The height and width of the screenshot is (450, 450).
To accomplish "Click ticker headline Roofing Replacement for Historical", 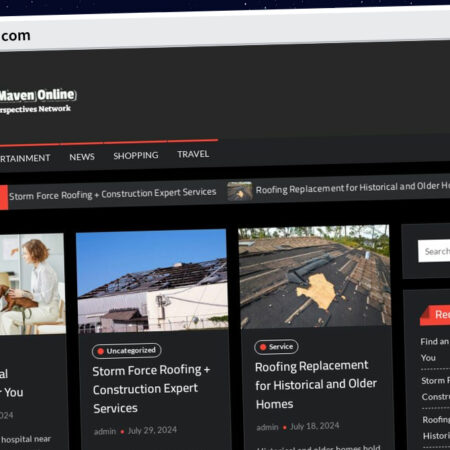I will [x=353, y=187].
